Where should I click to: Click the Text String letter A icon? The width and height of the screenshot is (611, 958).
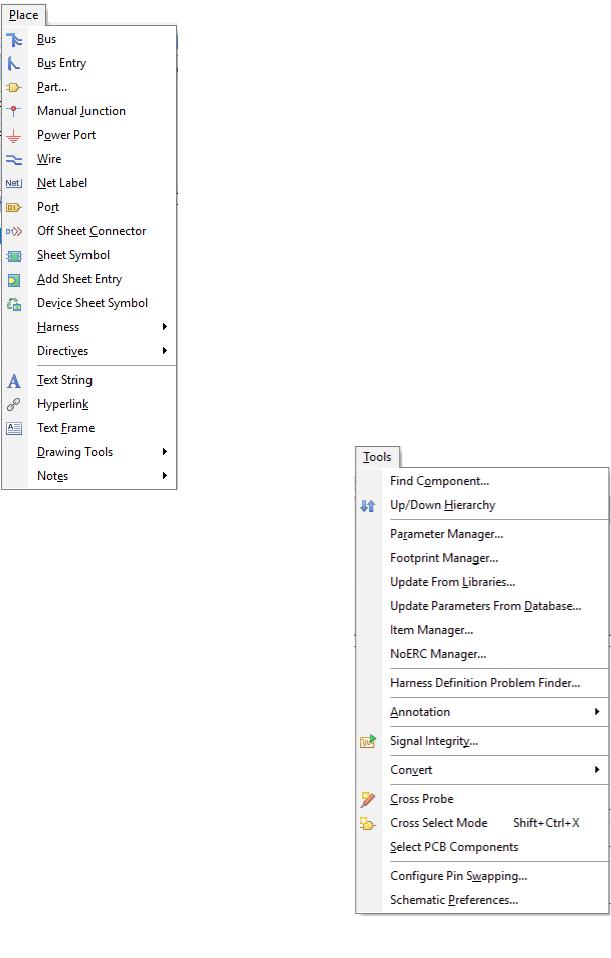pos(14,381)
